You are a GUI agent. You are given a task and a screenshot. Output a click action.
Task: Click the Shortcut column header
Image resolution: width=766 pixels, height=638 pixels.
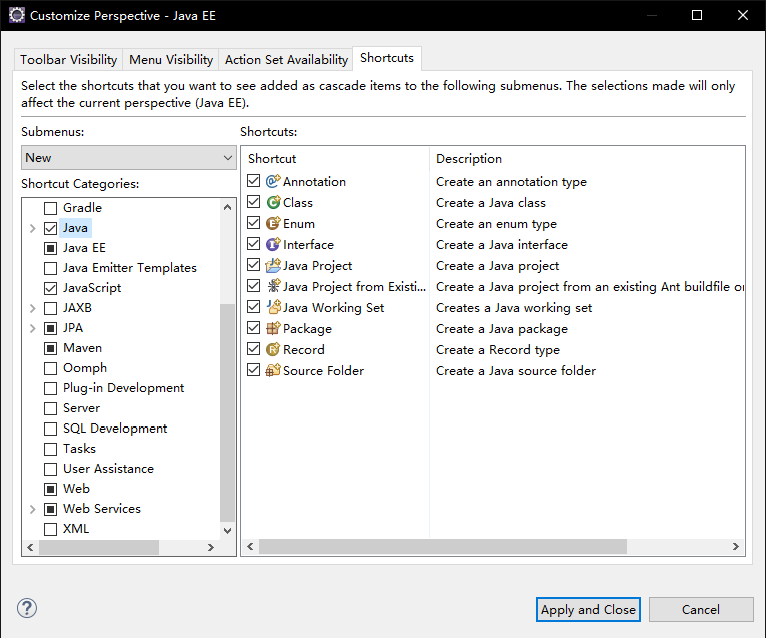[x=335, y=158]
